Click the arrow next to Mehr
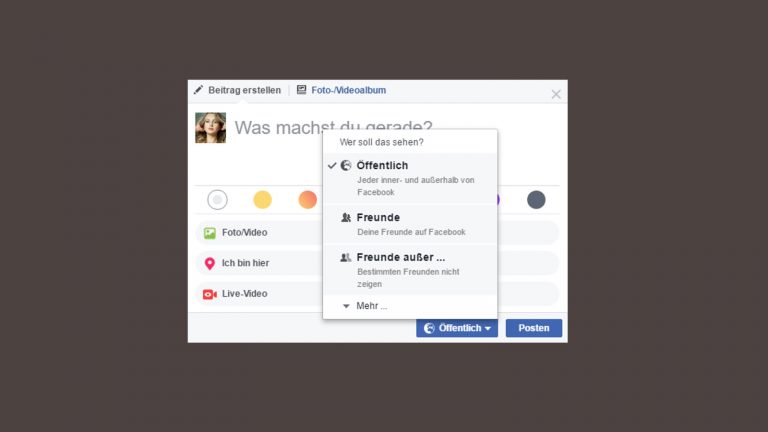Screen dimensions: 768x432 [x=346, y=306]
